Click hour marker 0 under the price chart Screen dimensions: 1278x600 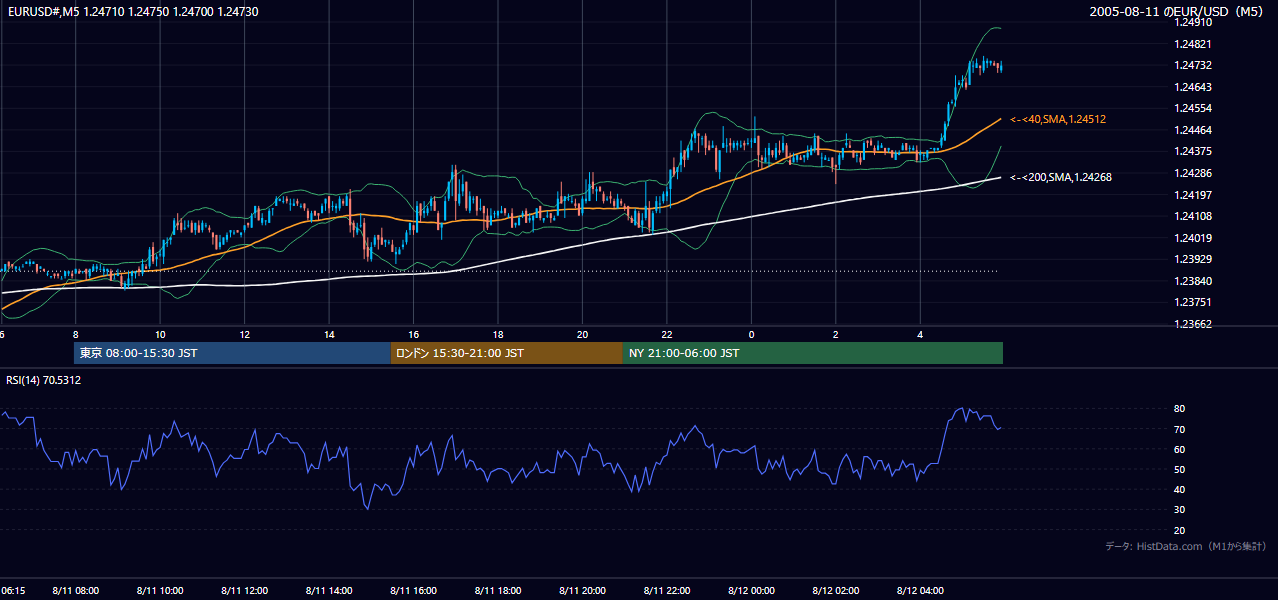751,335
